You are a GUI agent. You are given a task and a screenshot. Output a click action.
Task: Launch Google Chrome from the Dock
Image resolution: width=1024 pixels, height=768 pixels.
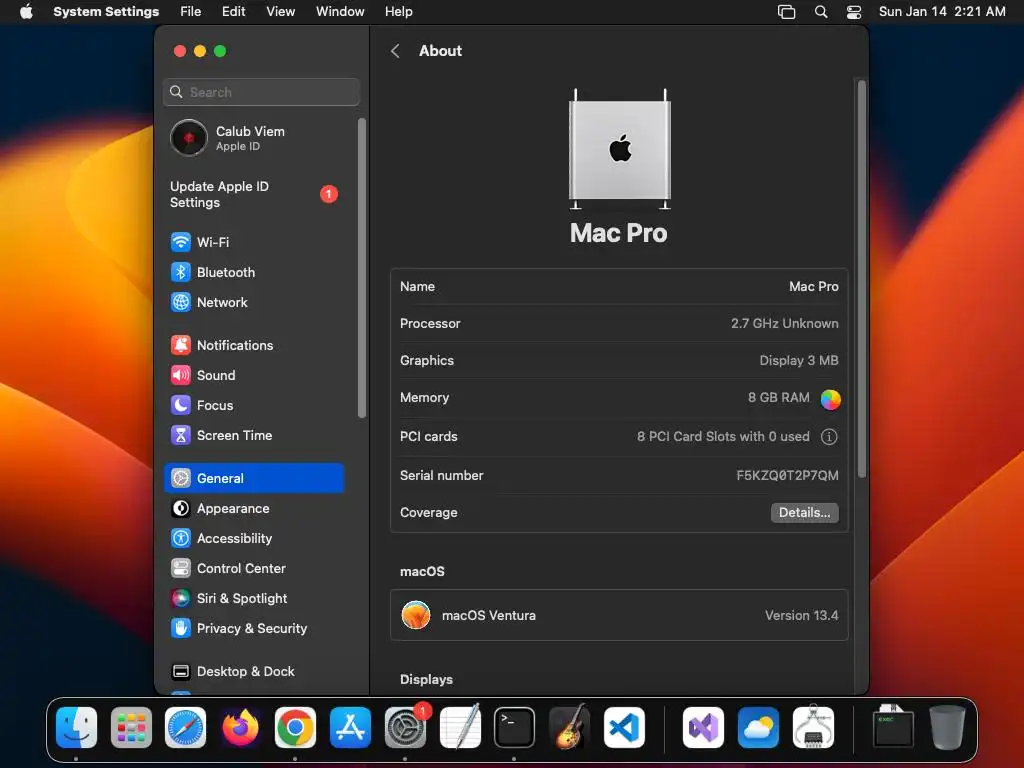coord(295,727)
